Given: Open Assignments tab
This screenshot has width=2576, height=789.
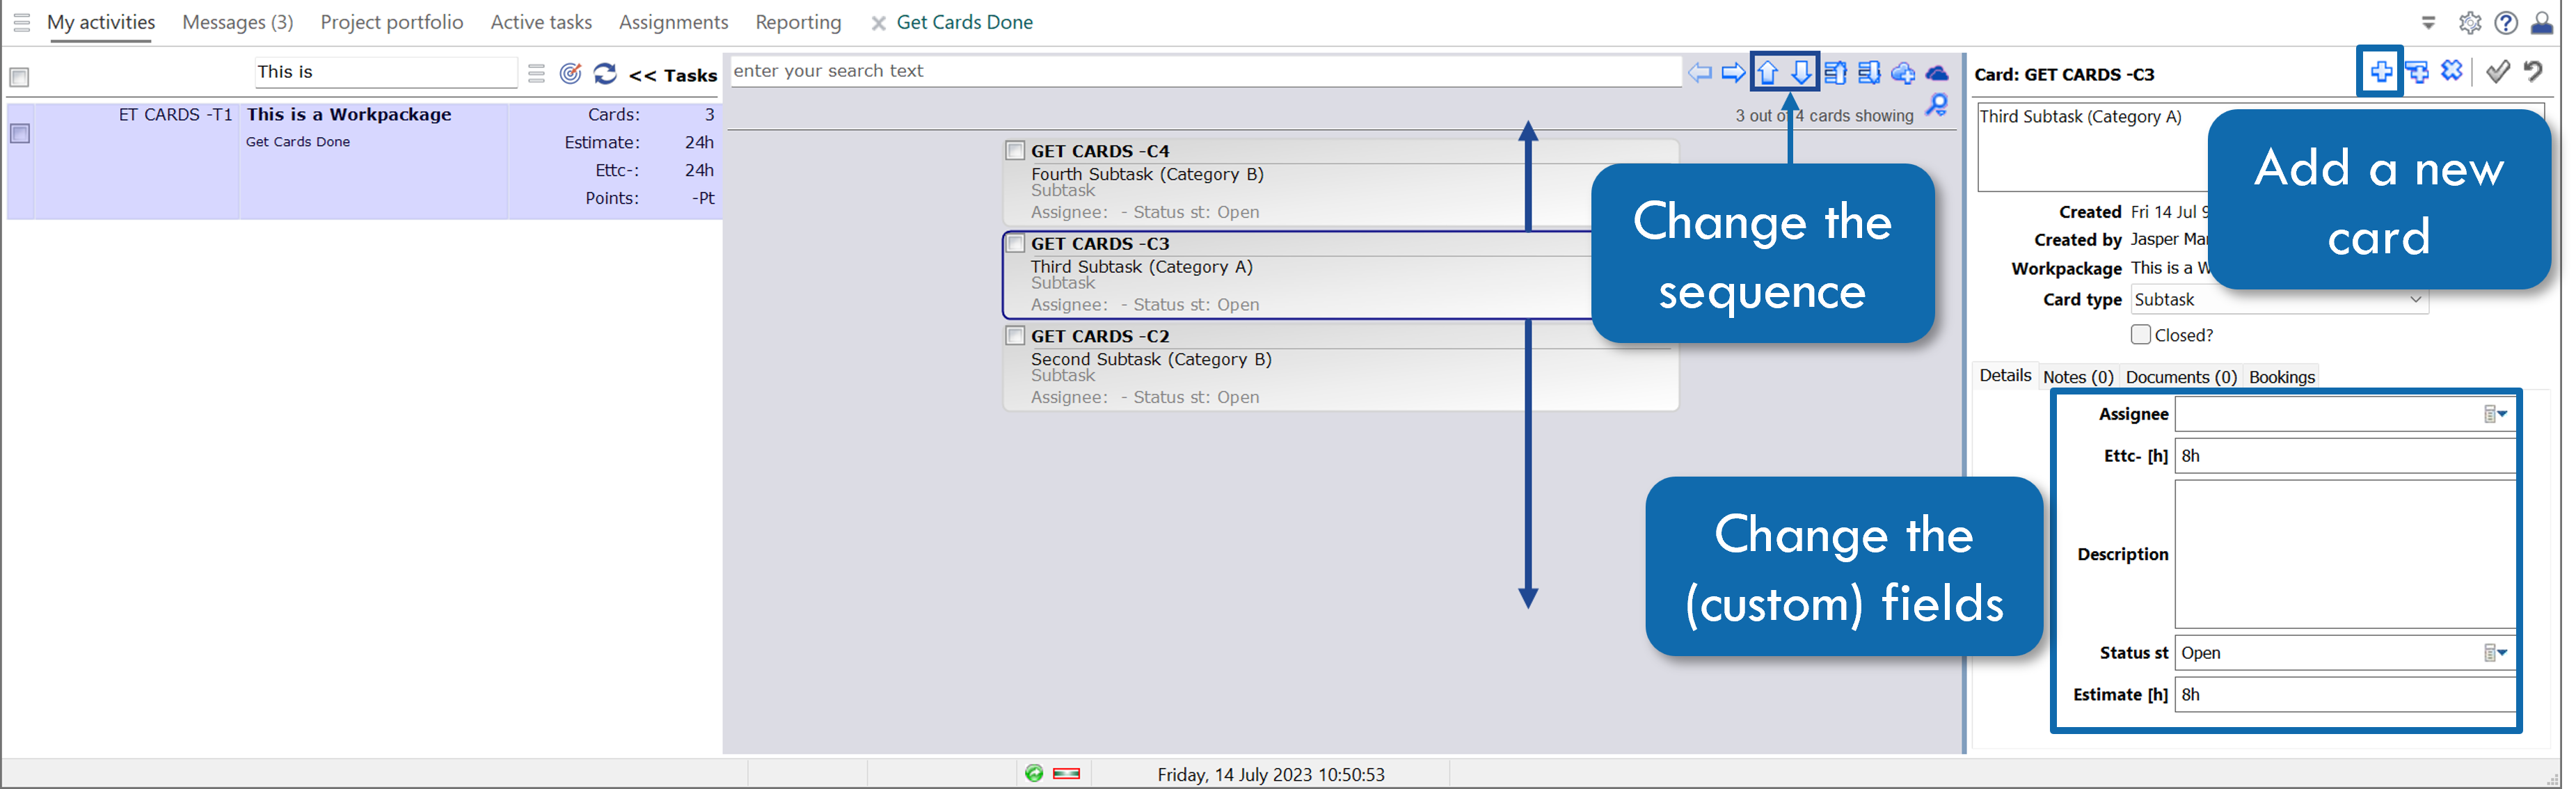Looking at the screenshot, I should 673,22.
